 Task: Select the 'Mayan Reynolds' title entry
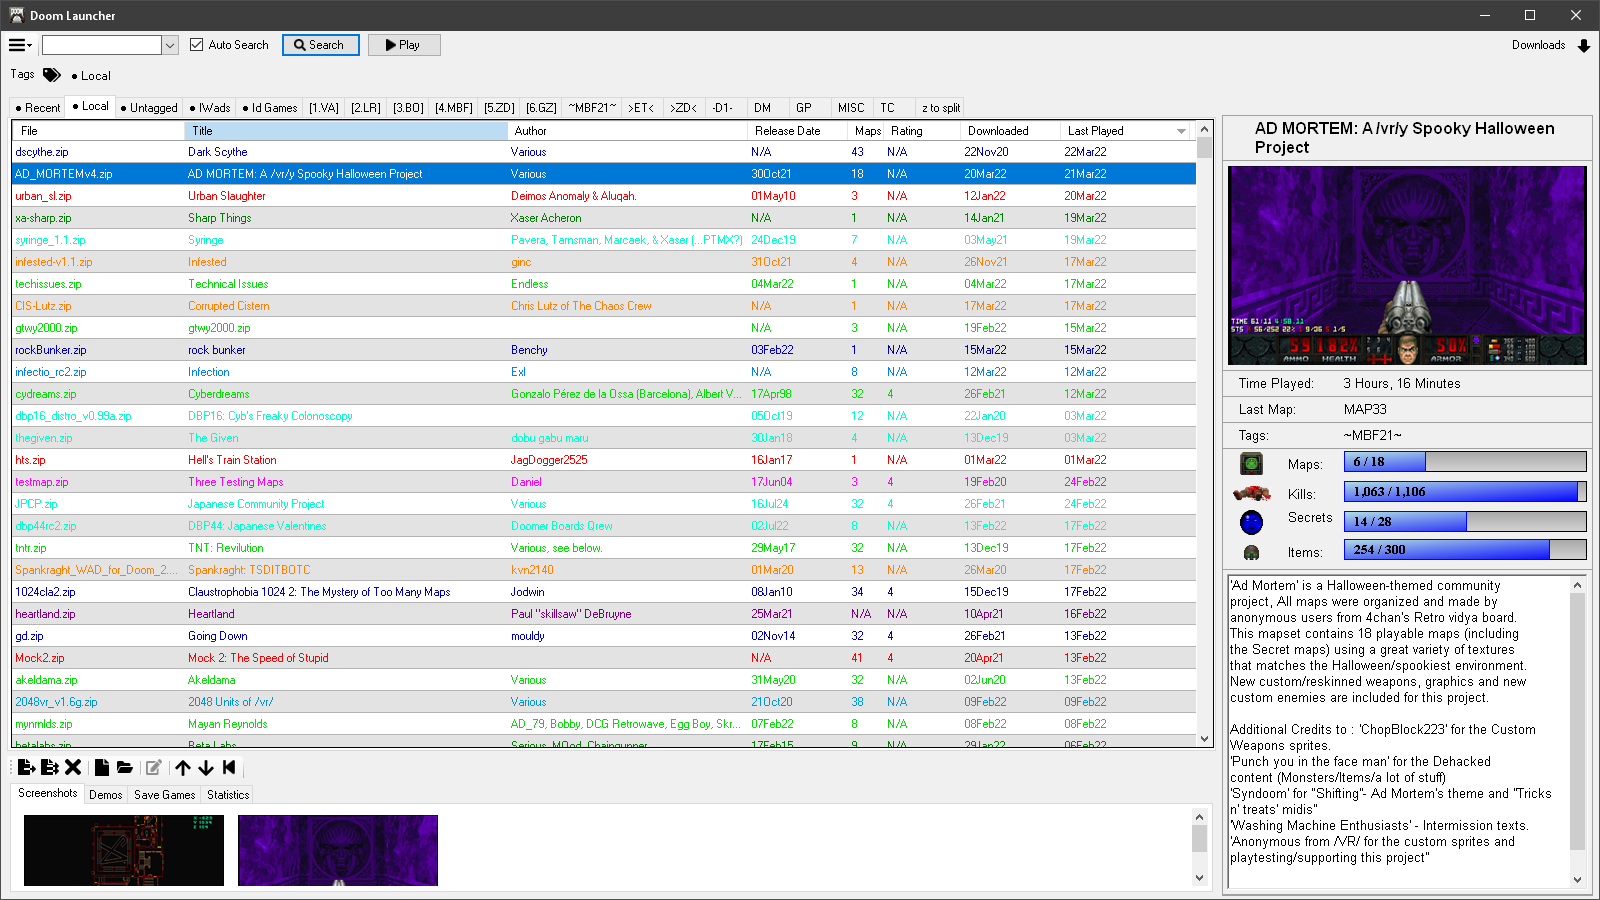(x=228, y=724)
